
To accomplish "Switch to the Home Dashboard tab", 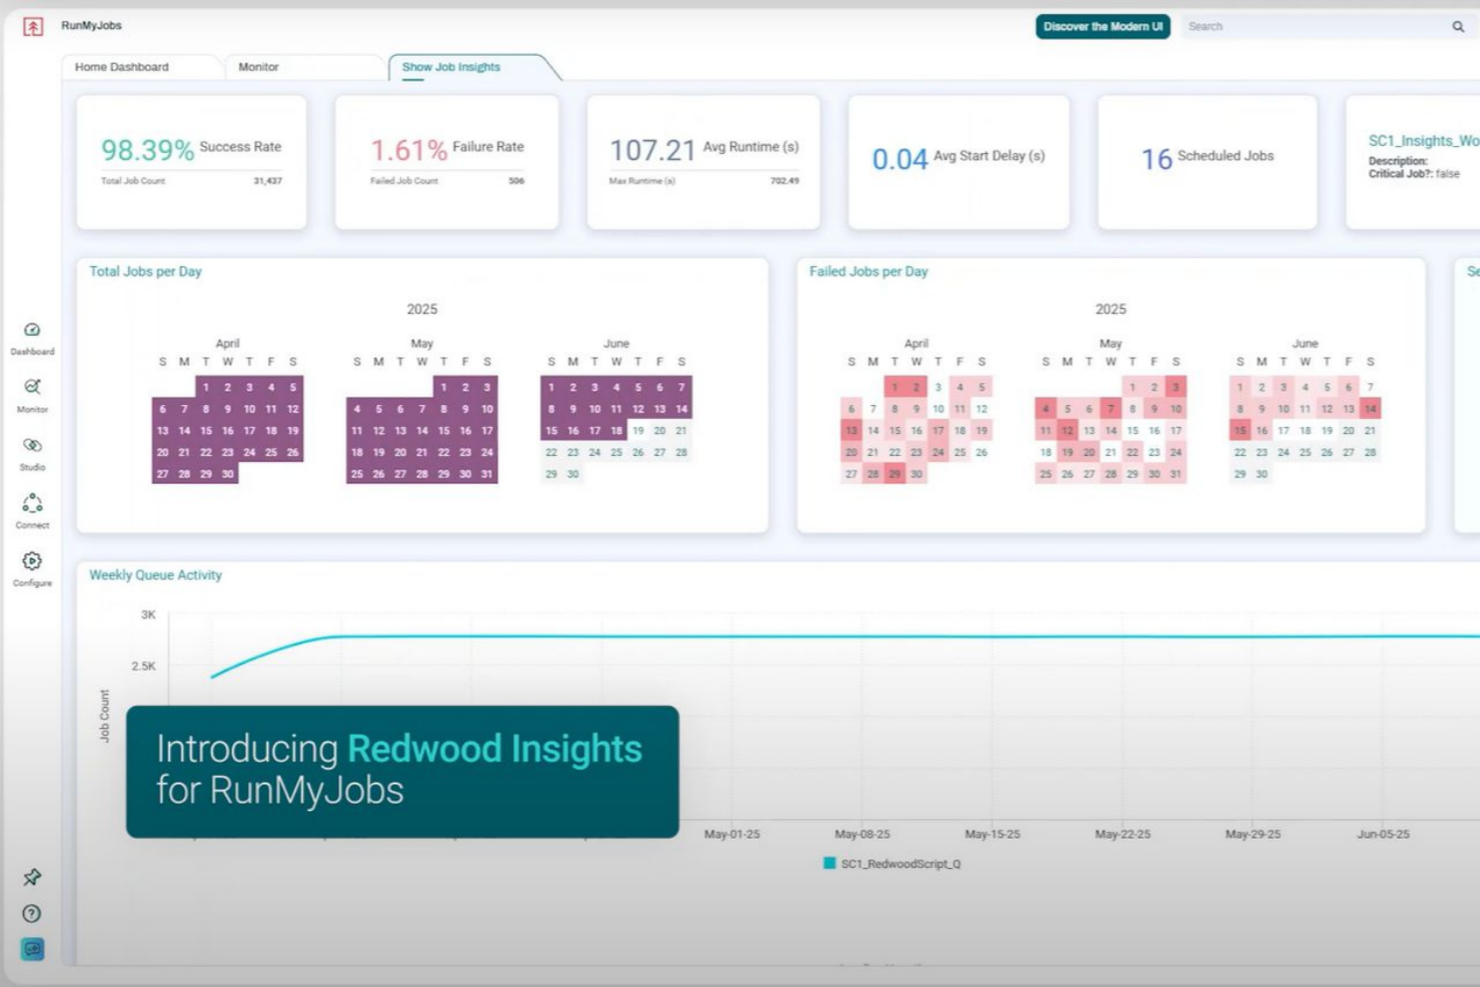I will point(122,67).
